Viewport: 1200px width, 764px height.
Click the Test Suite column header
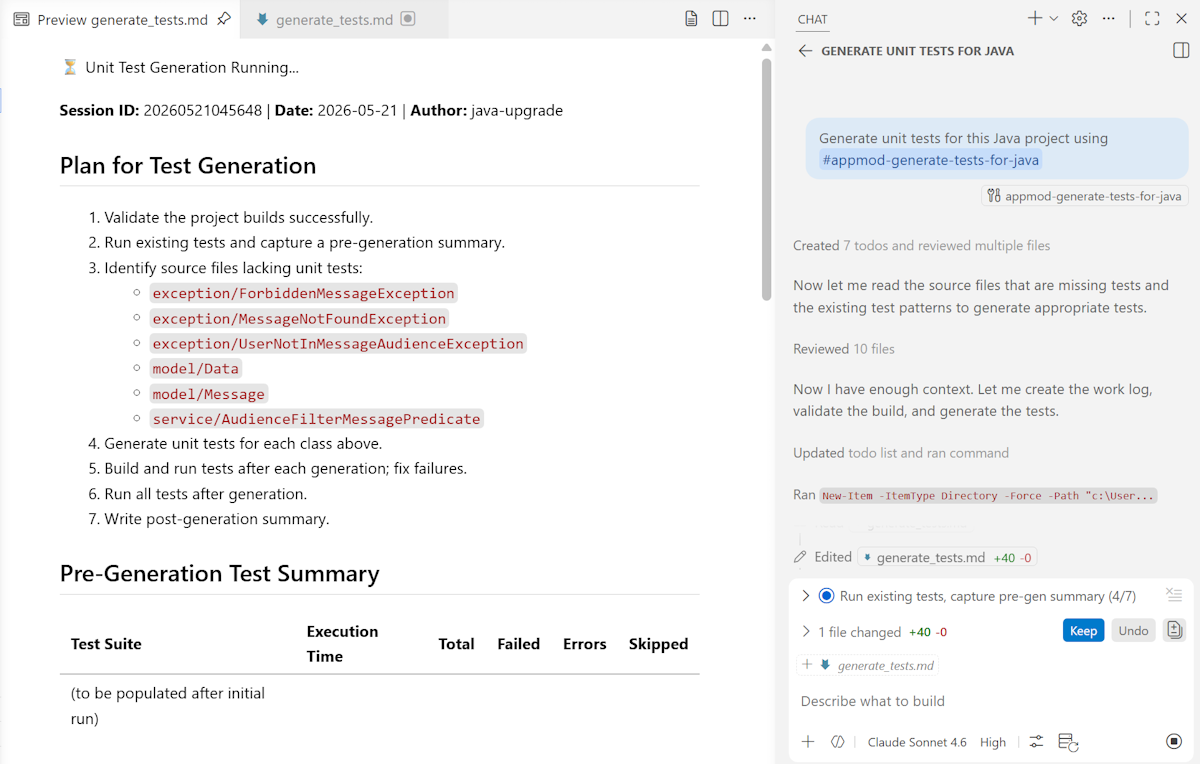point(106,644)
